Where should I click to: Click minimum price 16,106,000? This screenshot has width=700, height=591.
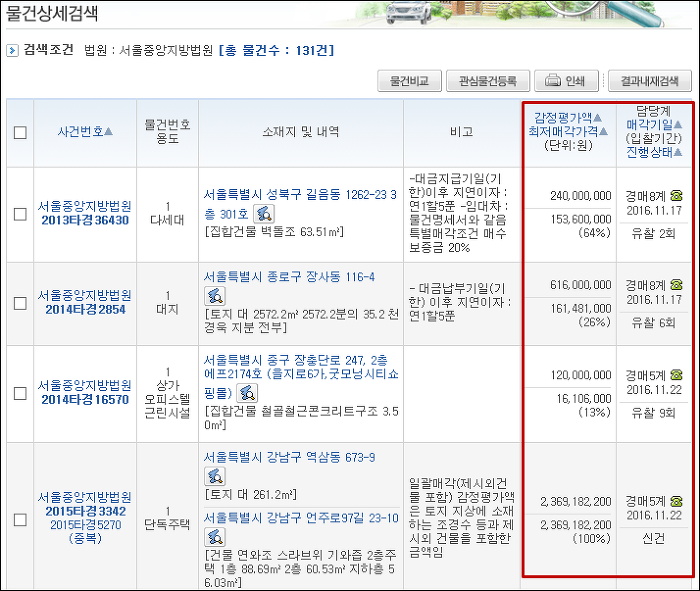[583, 399]
